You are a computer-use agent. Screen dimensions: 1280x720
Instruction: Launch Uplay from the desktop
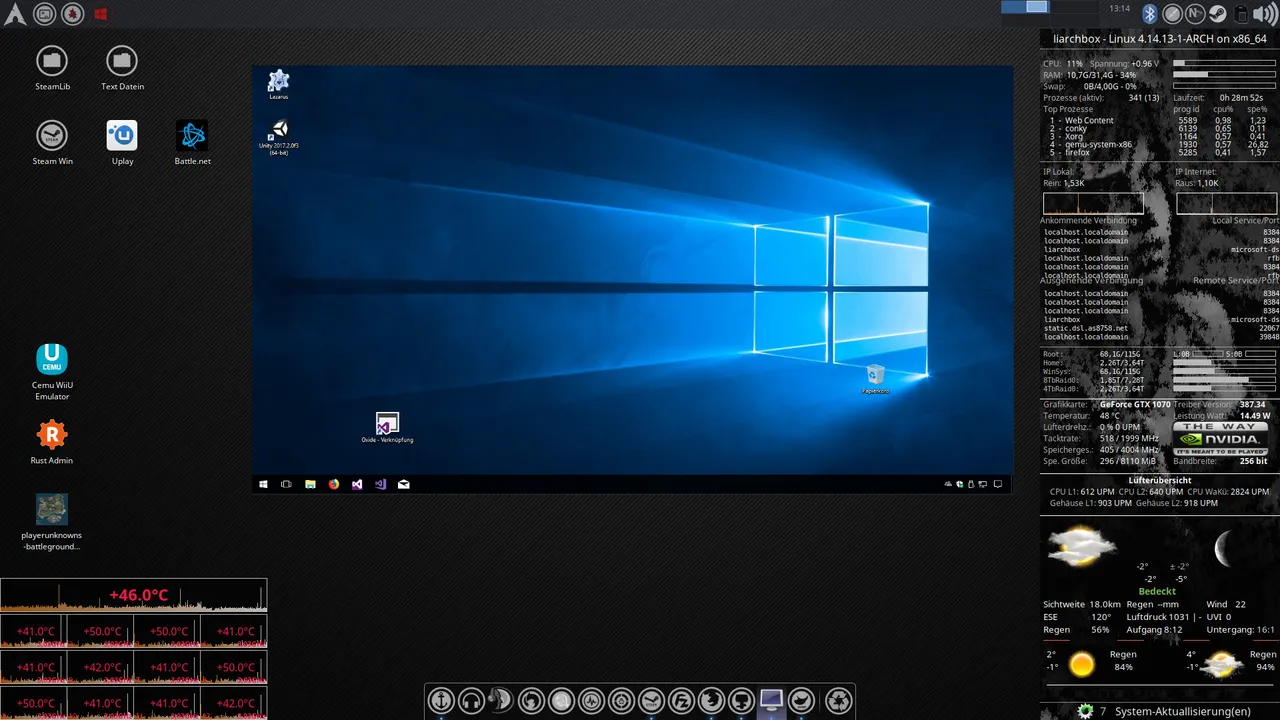[x=122, y=143]
